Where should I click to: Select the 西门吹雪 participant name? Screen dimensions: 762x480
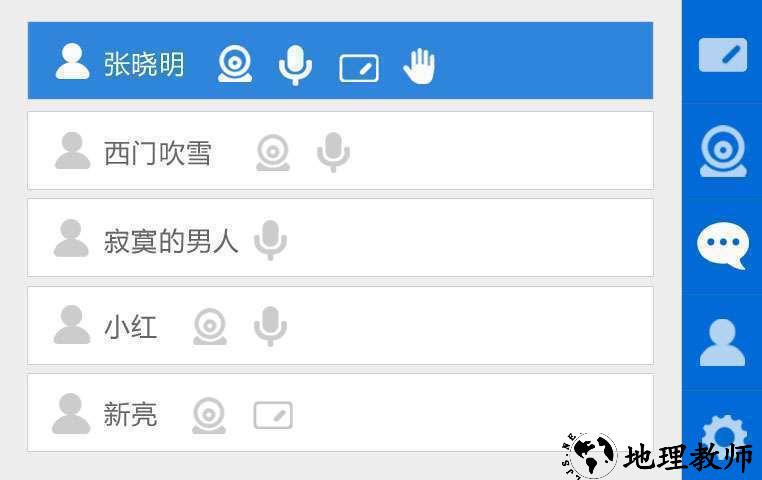(157, 153)
